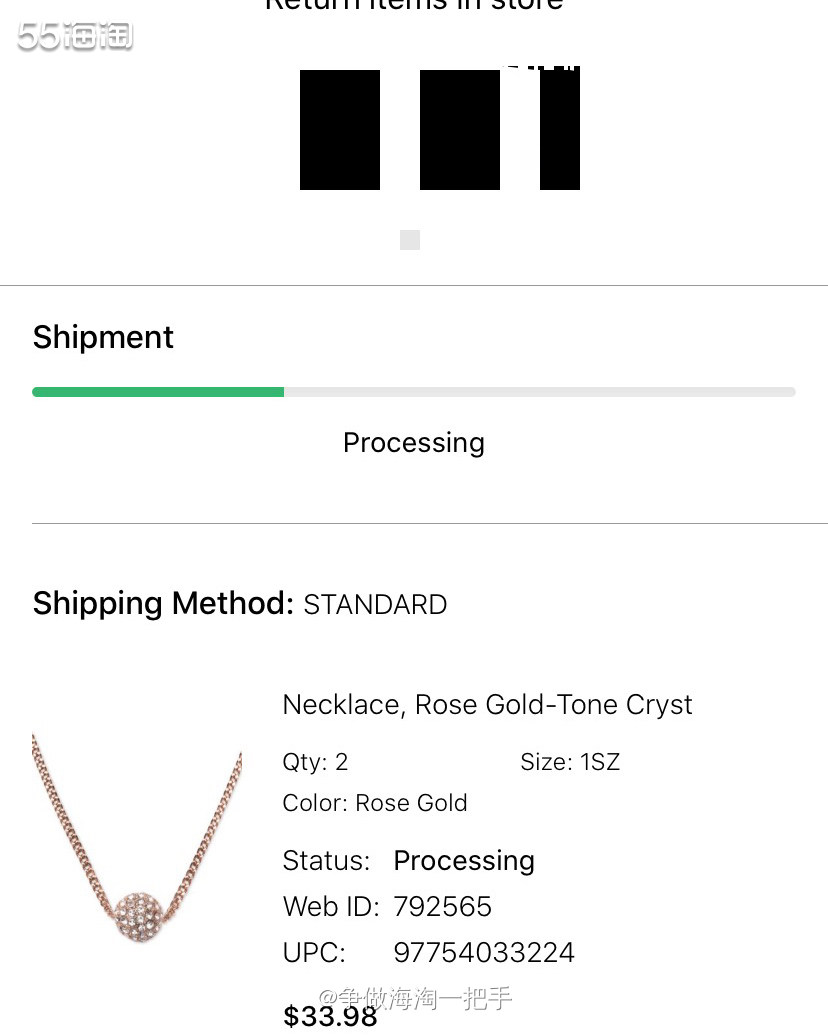Image resolution: width=828 pixels, height=1035 pixels.
Task: Click the gray unfilled part of progress bar
Action: [x=540, y=392]
